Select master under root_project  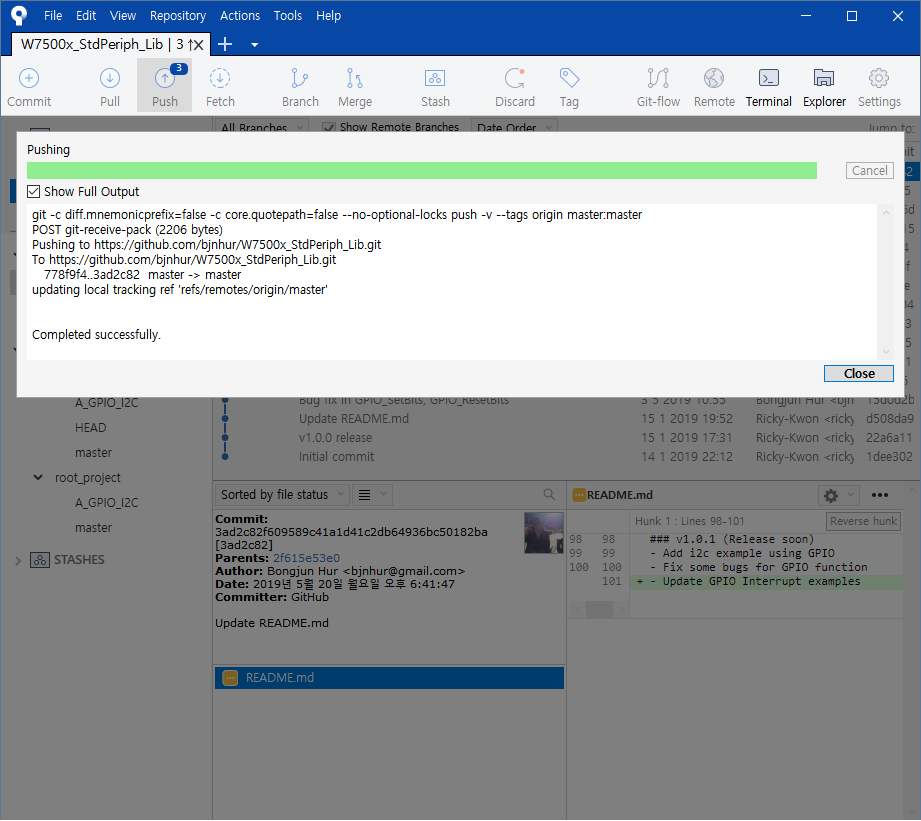pyautogui.click(x=93, y=527)
